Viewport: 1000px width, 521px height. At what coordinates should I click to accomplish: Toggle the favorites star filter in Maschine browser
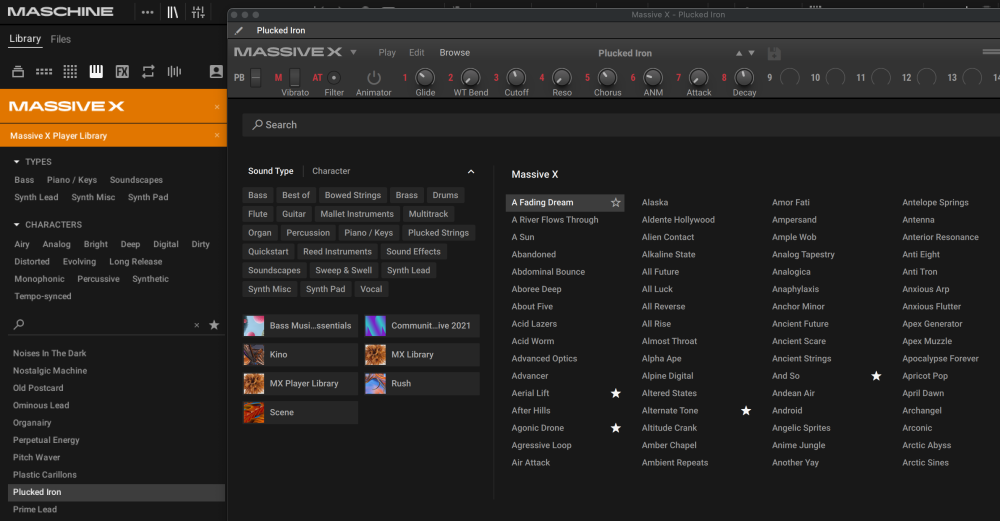pos(214,325)
